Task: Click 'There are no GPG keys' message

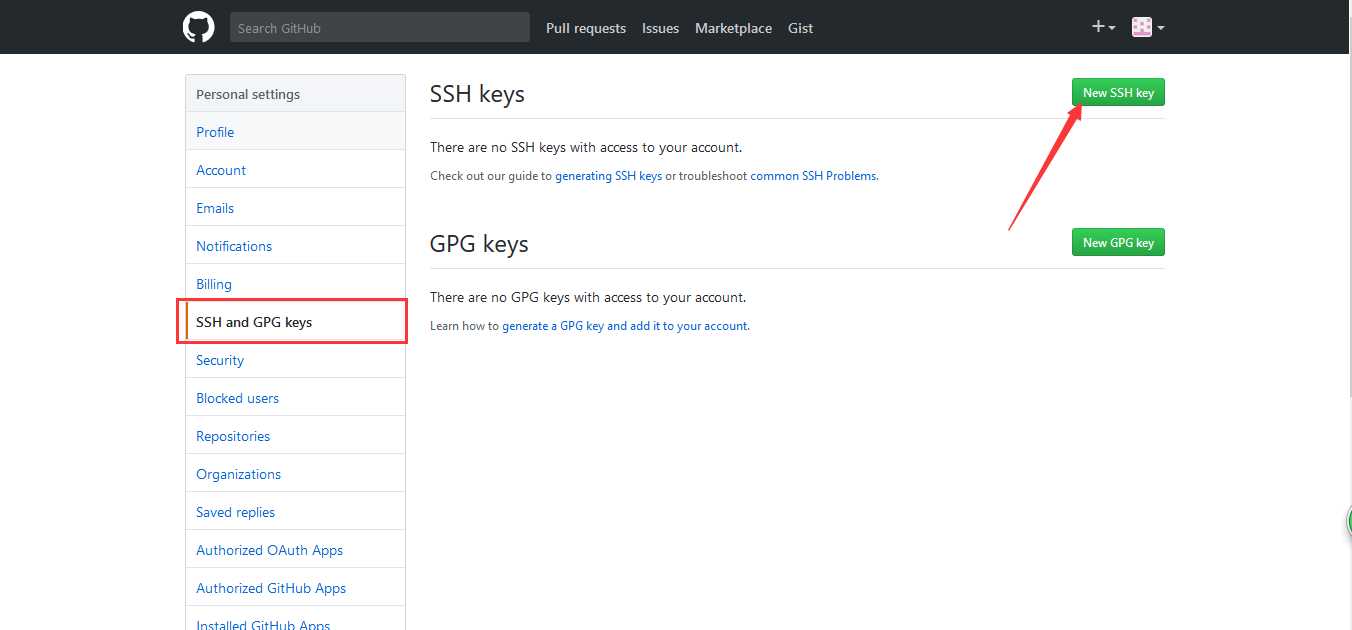Action: (588, 297)
